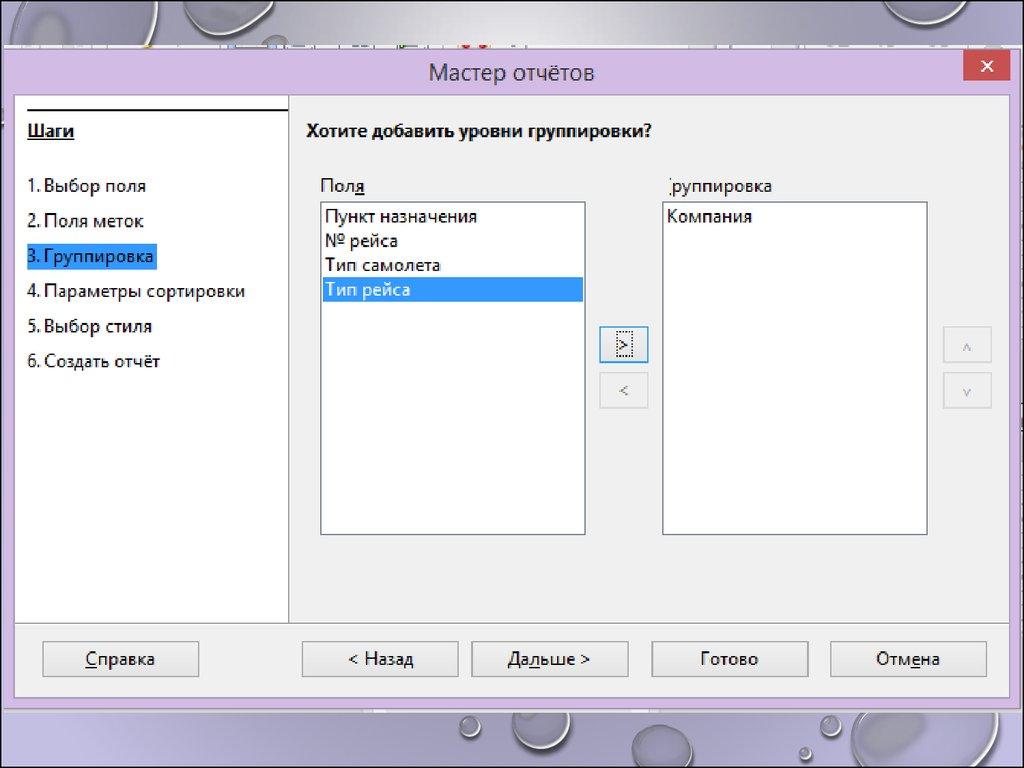This screenshot has height=768, width=1024.
Task: Select step 3 'Группировка'
Action: click(90, 257)
